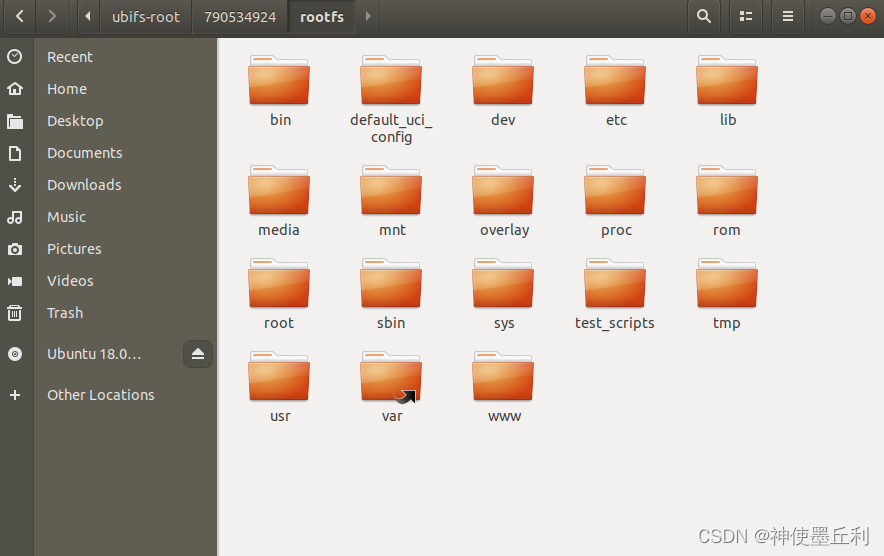884x556 pixels.
Task: Select the proc folder
Action: 616,201
